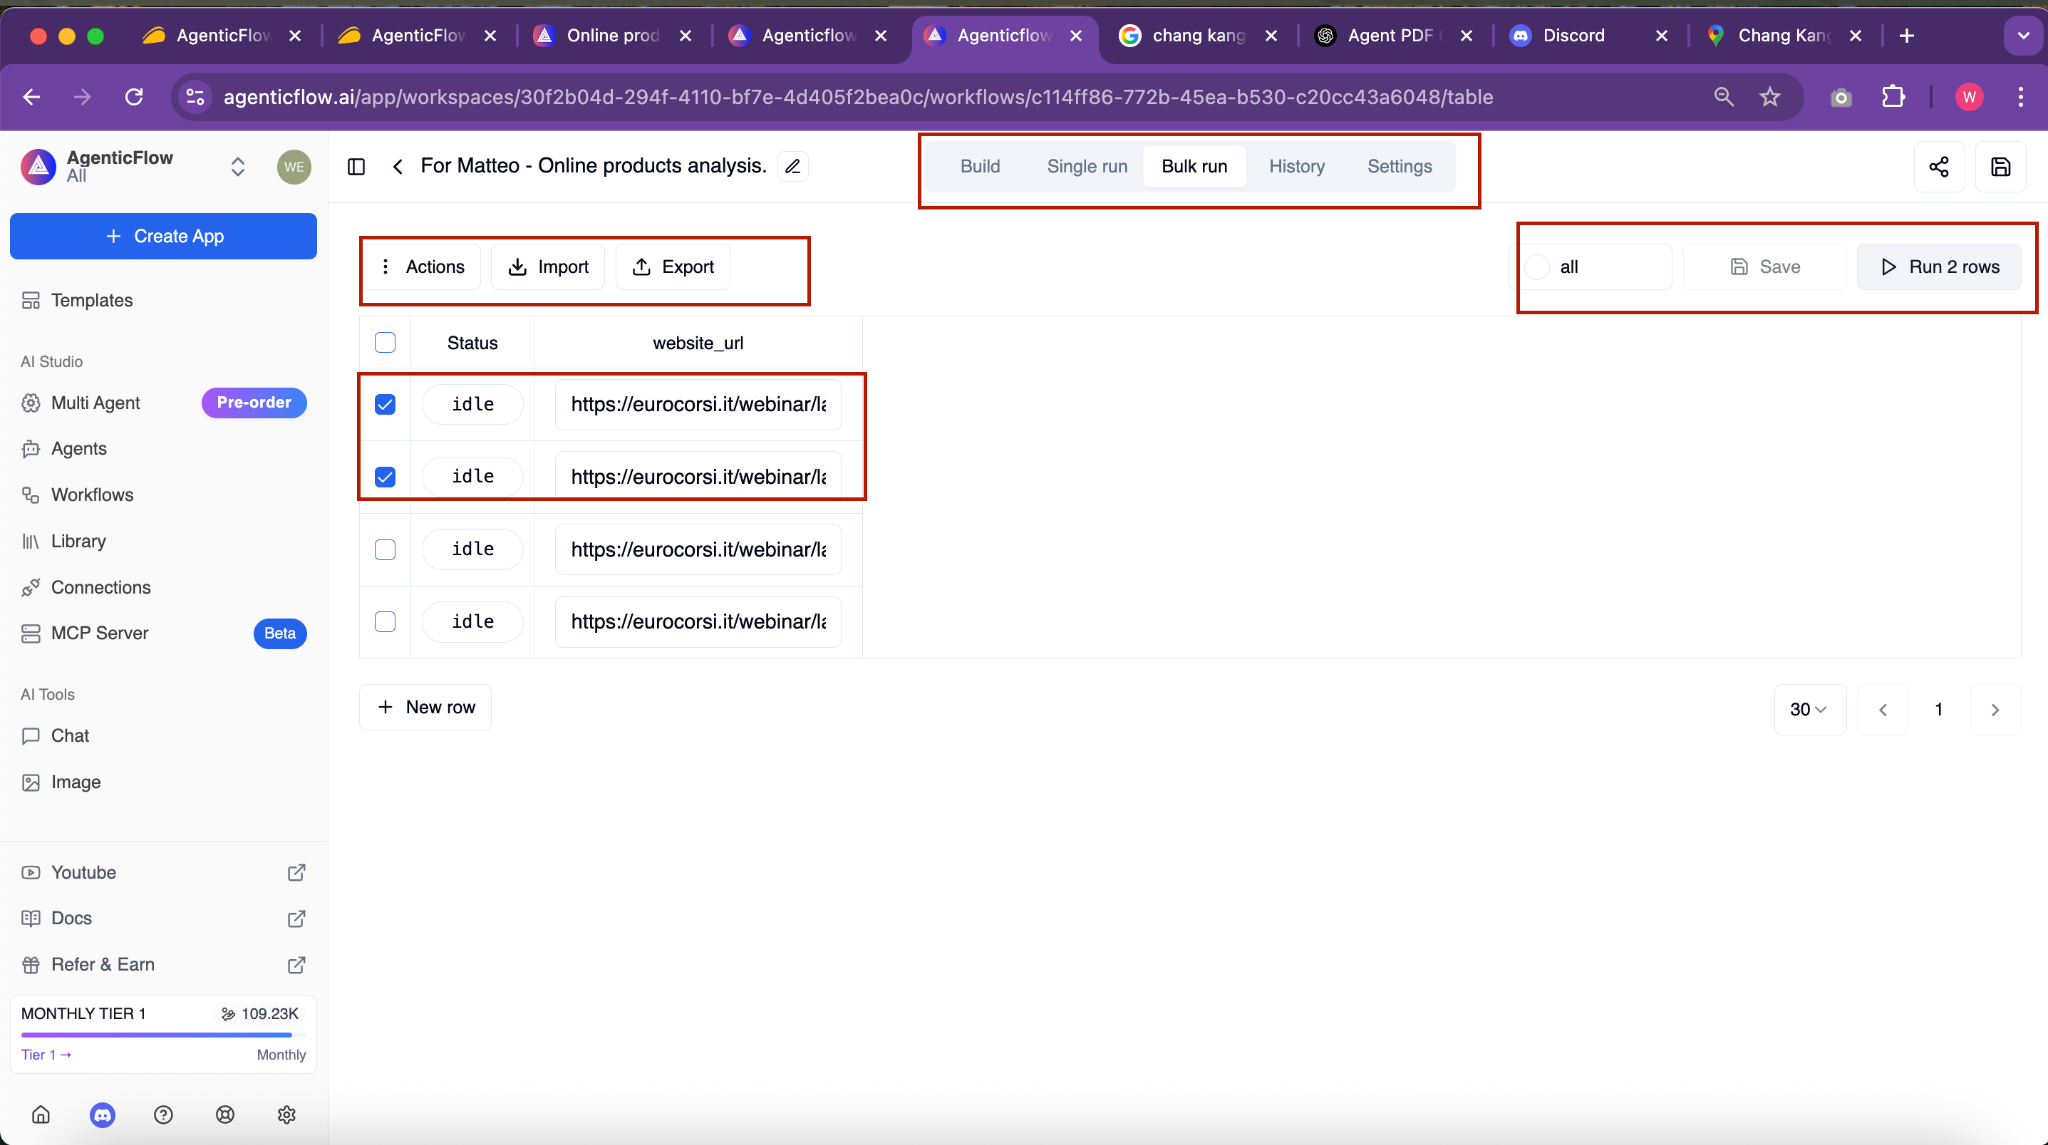Click the save disk icon top-right
Image resolution: width=2048 pixels, height=1145 pixels.
[x=2000, y=167]
